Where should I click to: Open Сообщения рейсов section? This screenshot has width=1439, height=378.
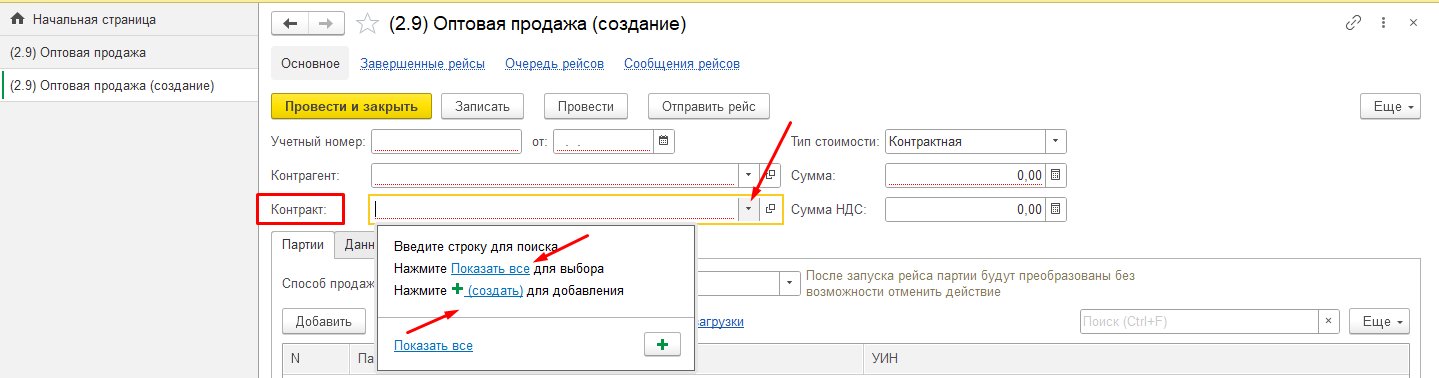click(682, 63)
